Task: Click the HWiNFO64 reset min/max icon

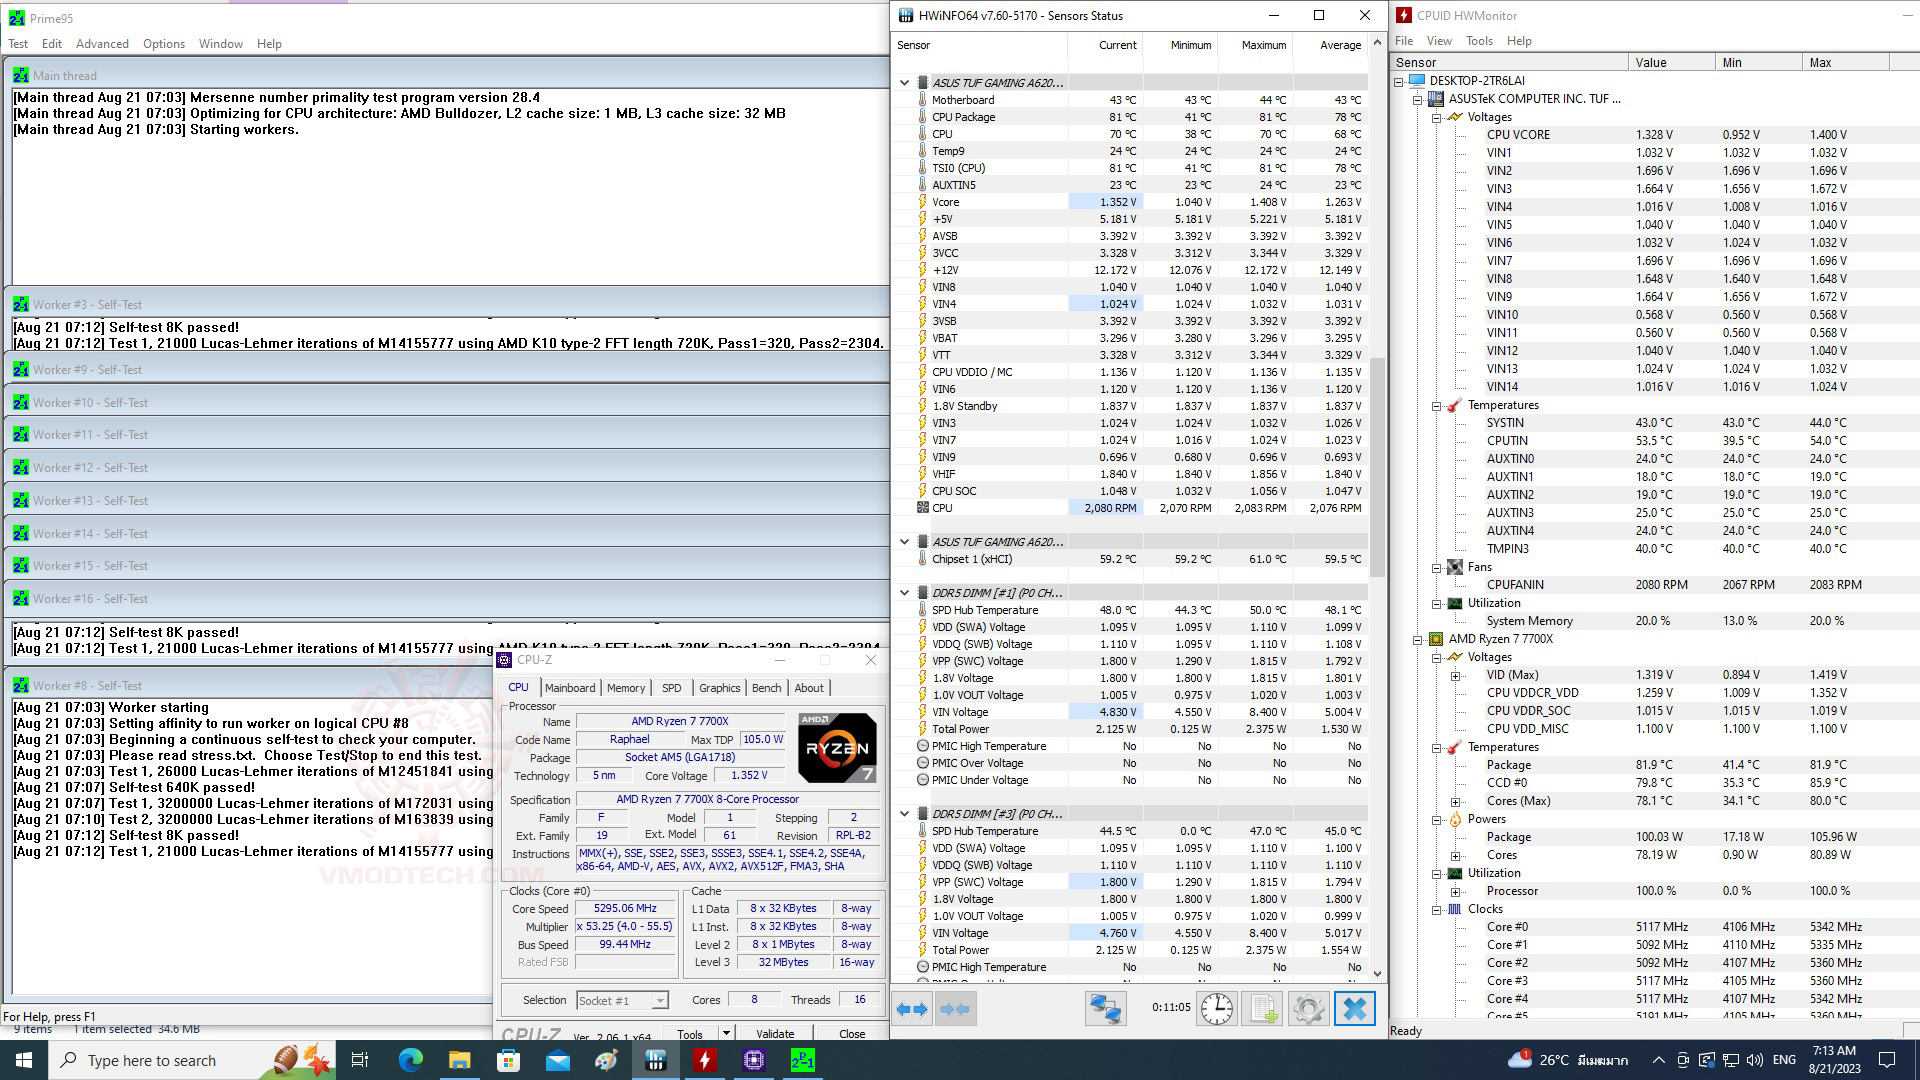Action: pyautogui.click(x=1215, y=1007)
